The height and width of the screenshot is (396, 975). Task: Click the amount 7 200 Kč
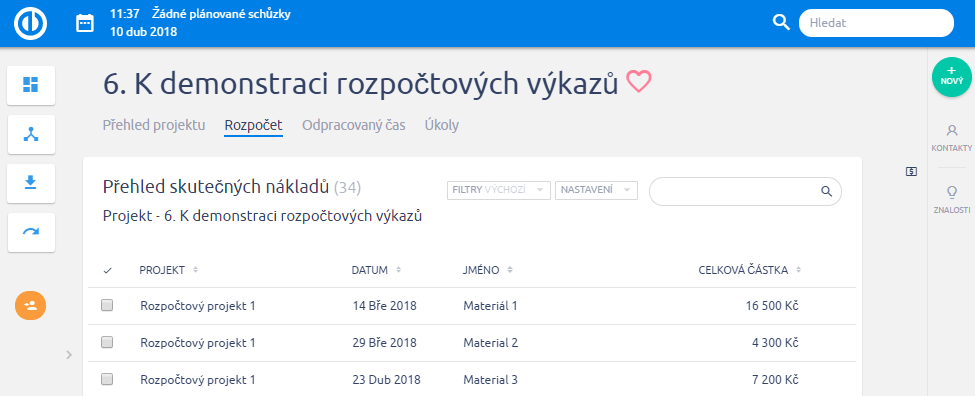point(775,379)
